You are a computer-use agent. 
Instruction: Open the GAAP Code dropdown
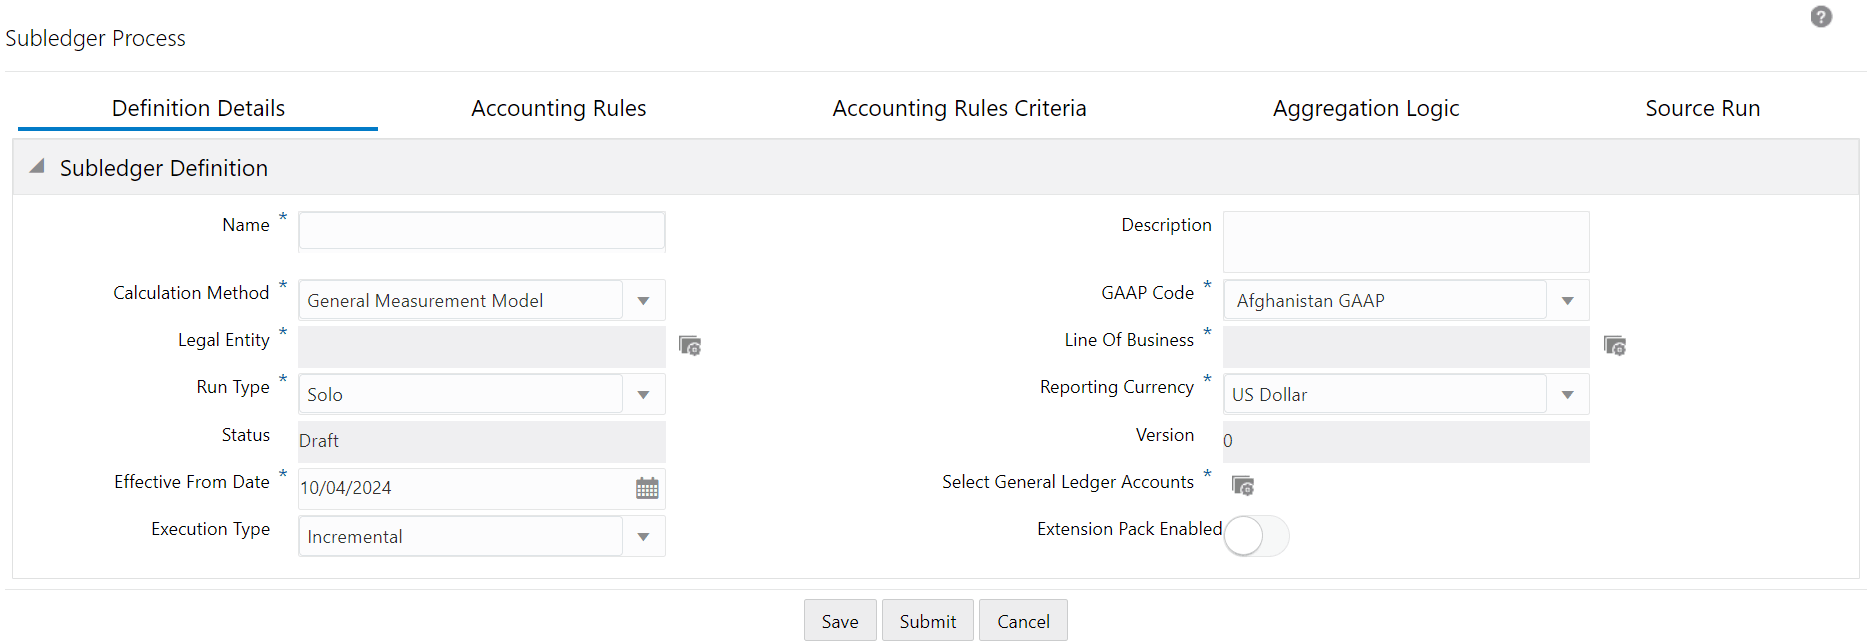1568,301
